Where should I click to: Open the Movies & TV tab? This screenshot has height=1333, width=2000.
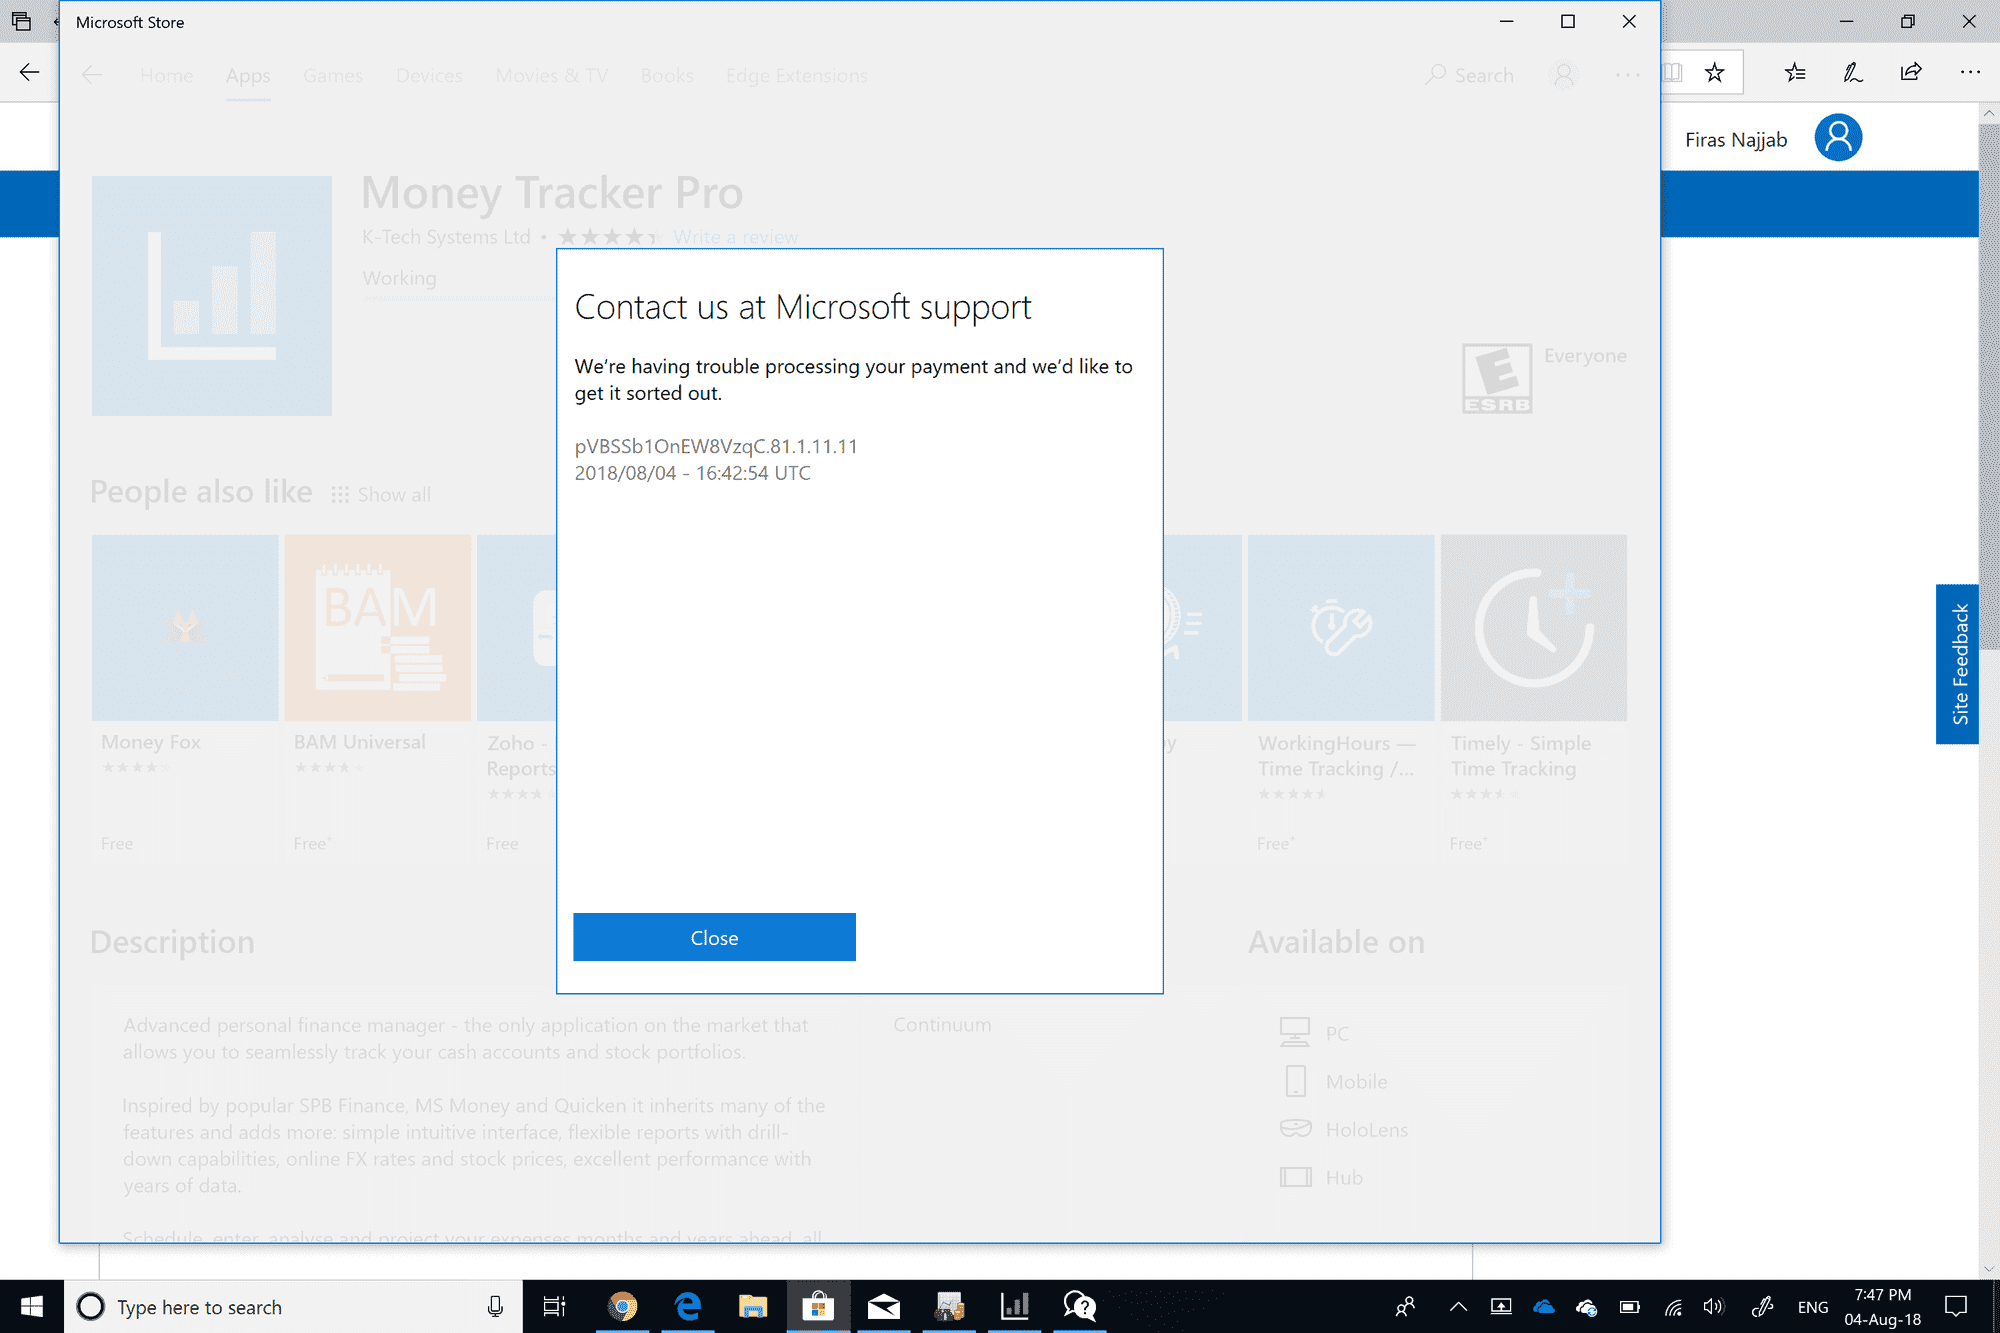pos(551,76)
